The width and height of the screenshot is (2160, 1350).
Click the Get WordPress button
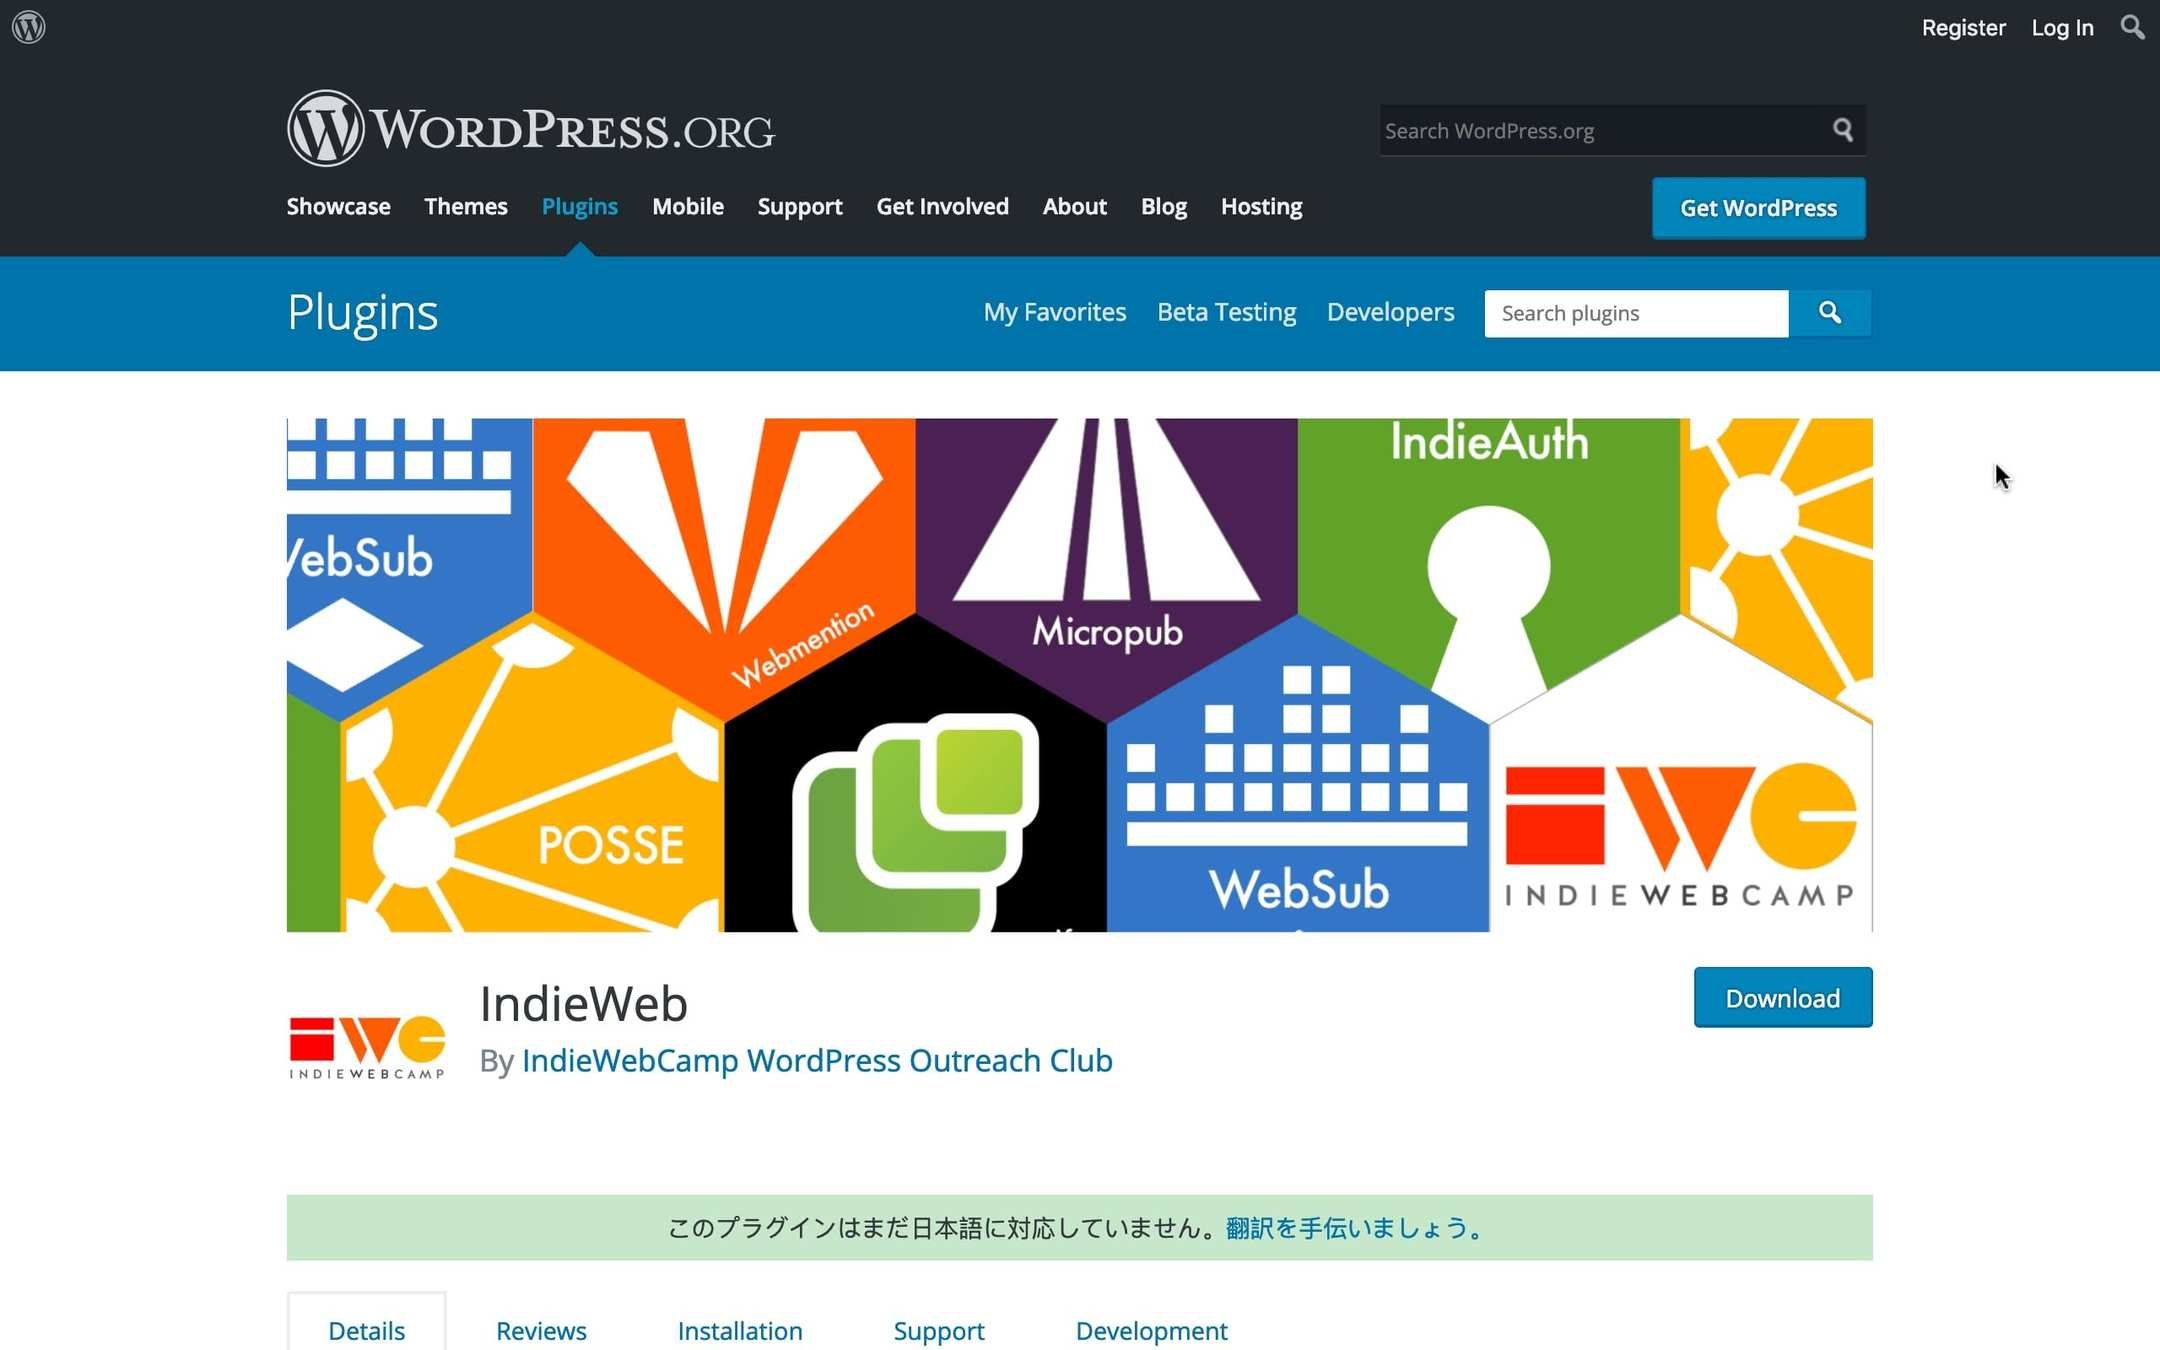(x=1757, y=208)
